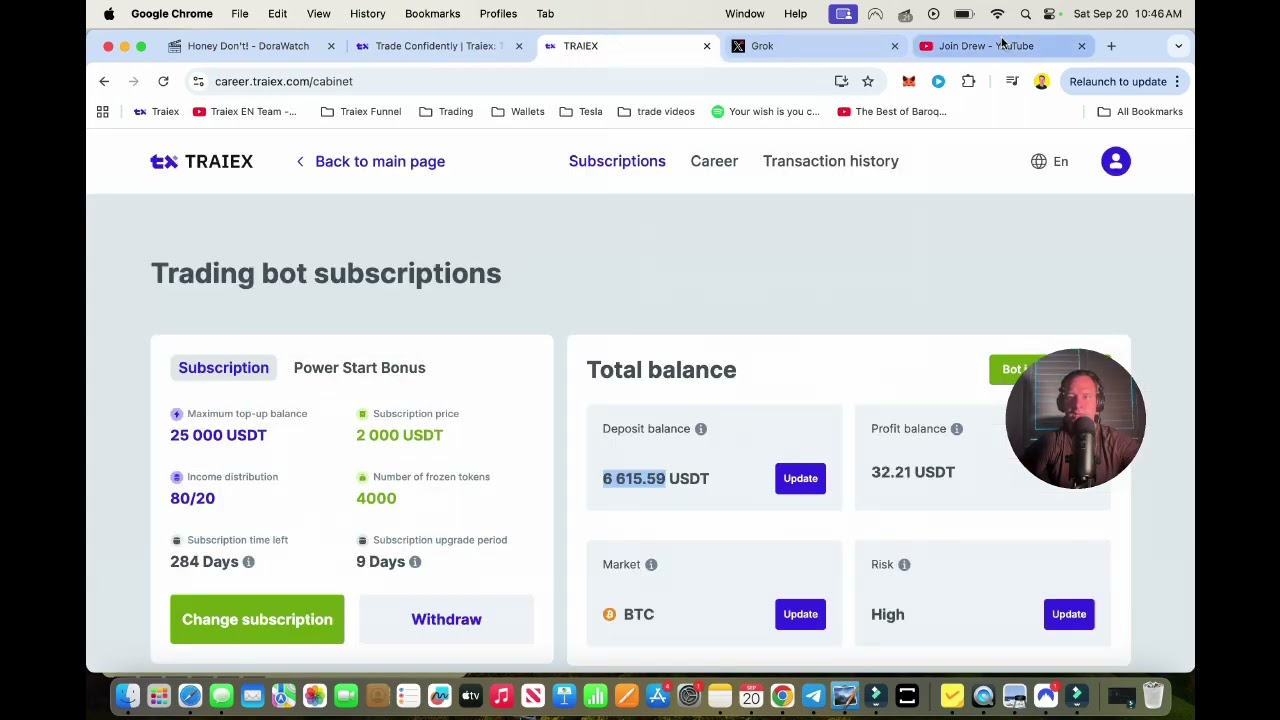Open the Chrome three-dot menu
The image size is (1280, 720).
coord(1177,81)
